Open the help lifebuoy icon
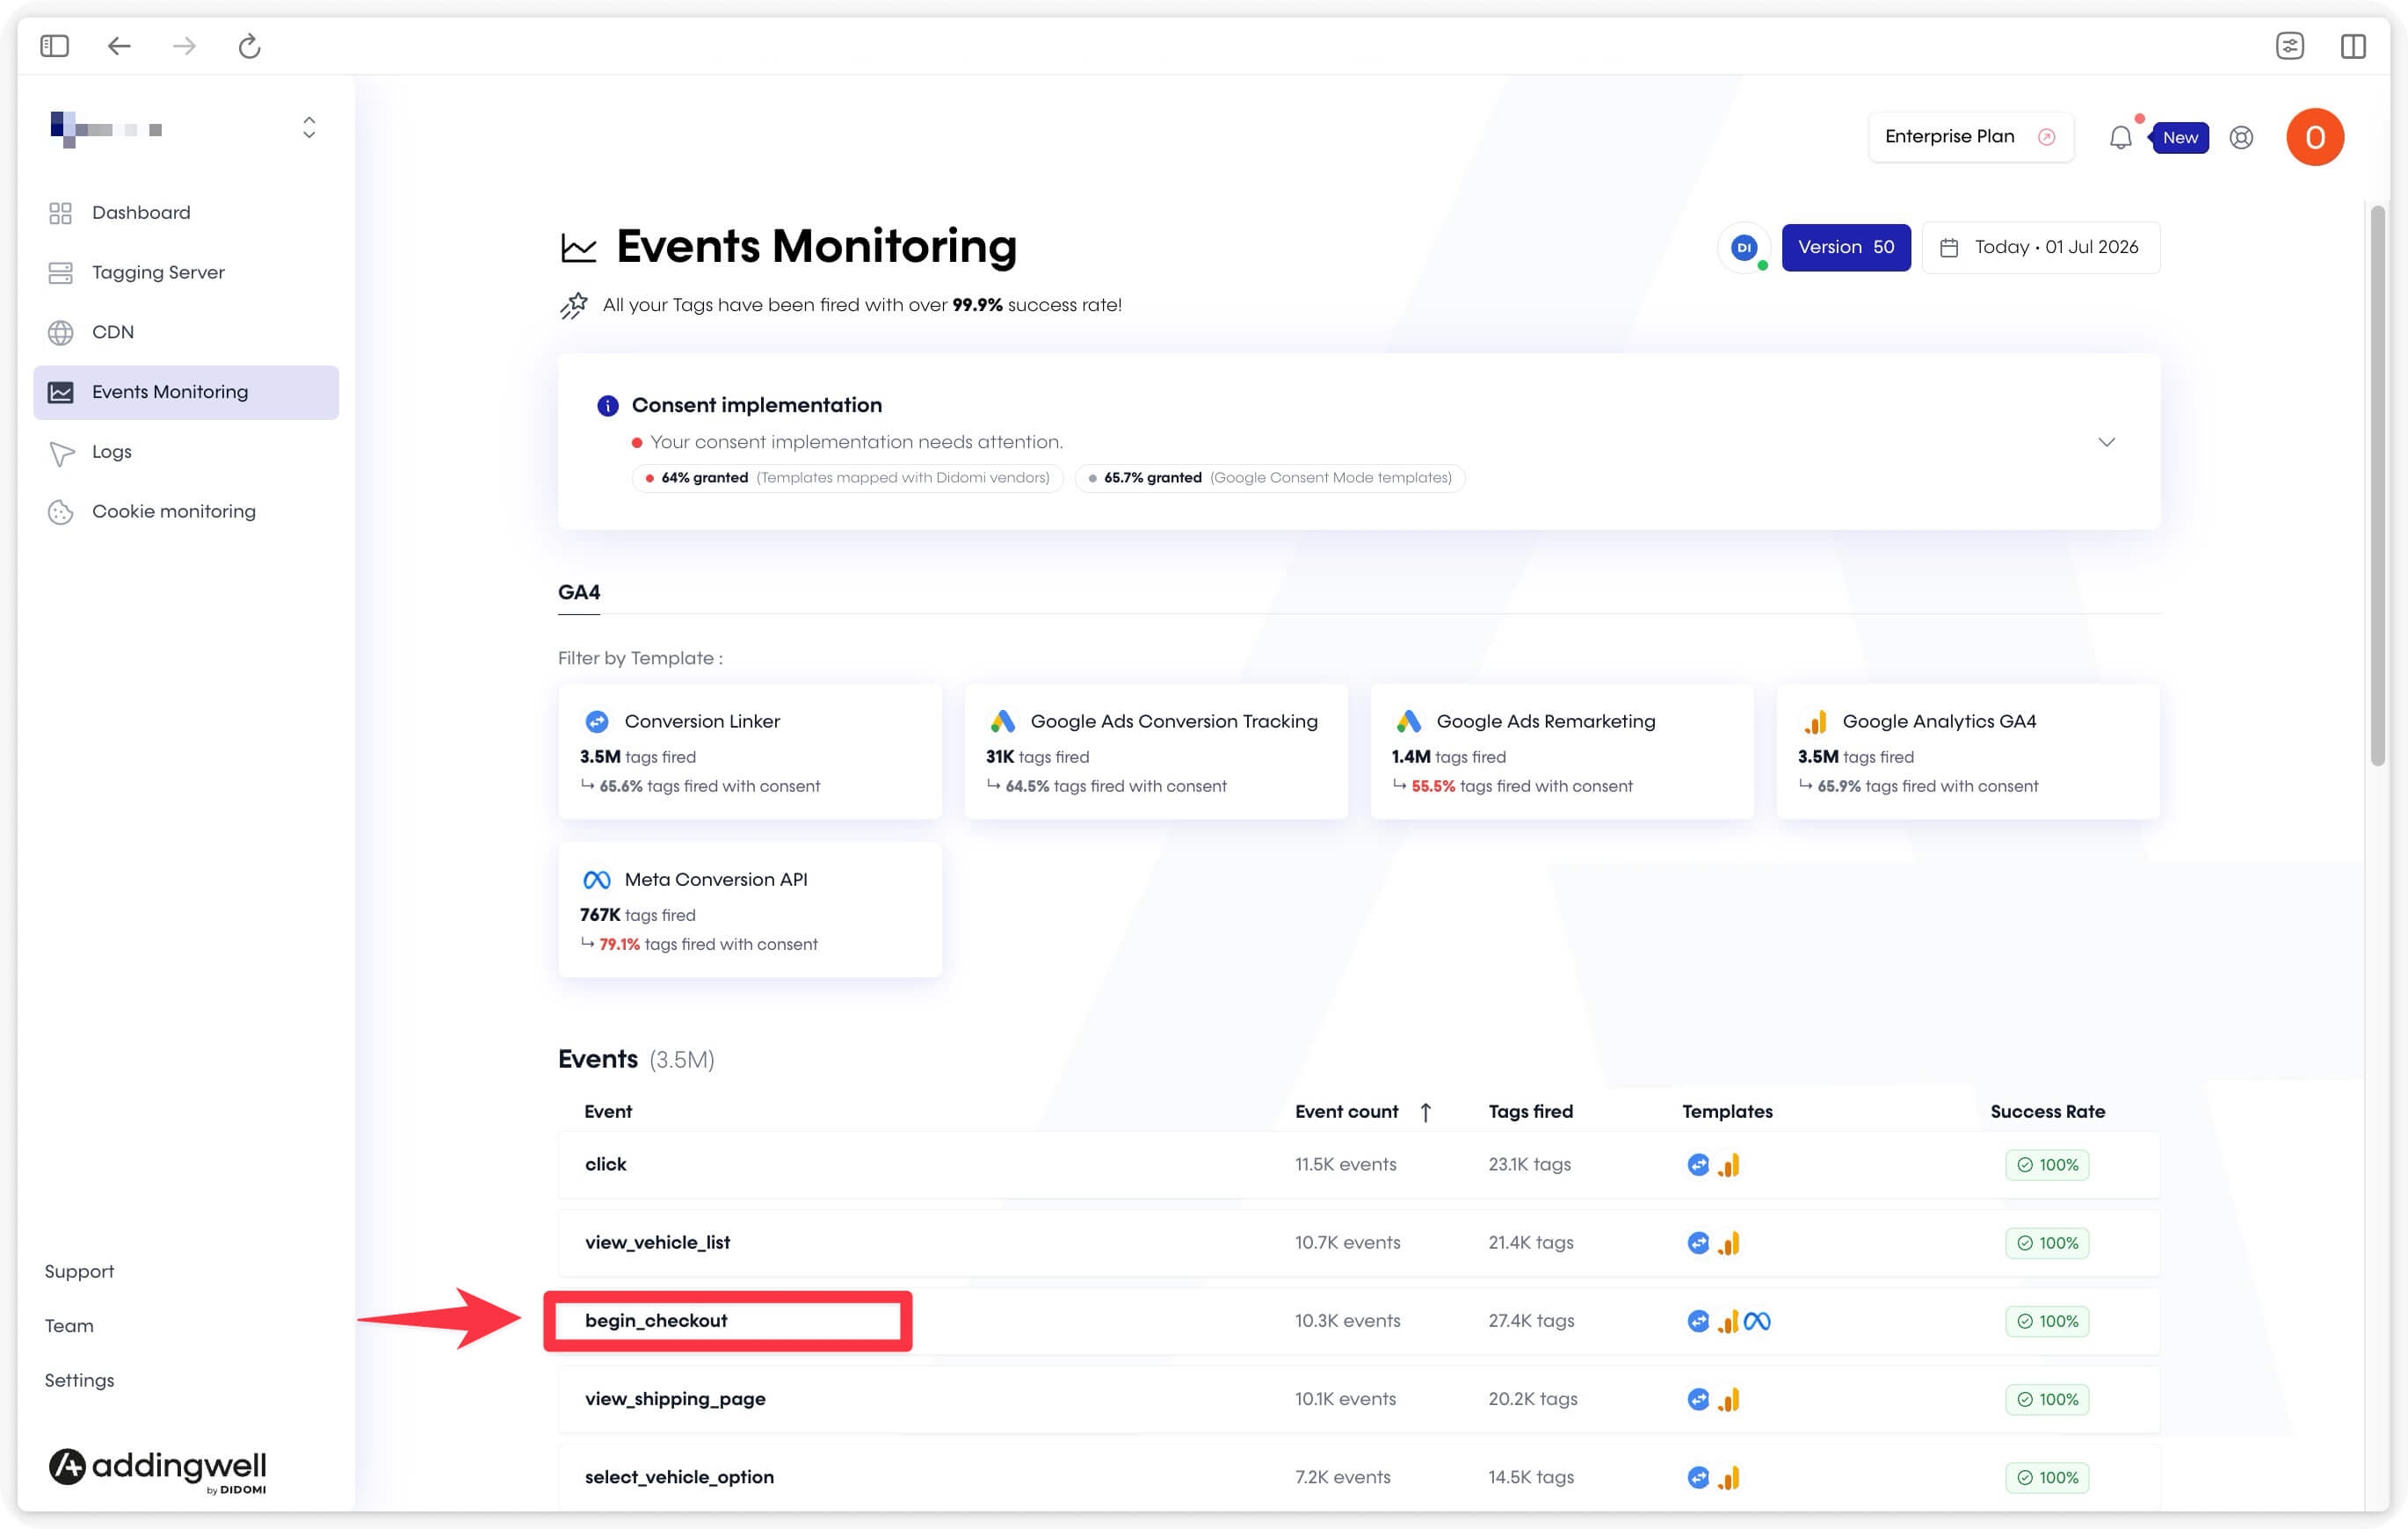Viewport: 2408px width, 1529px height. 2241,137
